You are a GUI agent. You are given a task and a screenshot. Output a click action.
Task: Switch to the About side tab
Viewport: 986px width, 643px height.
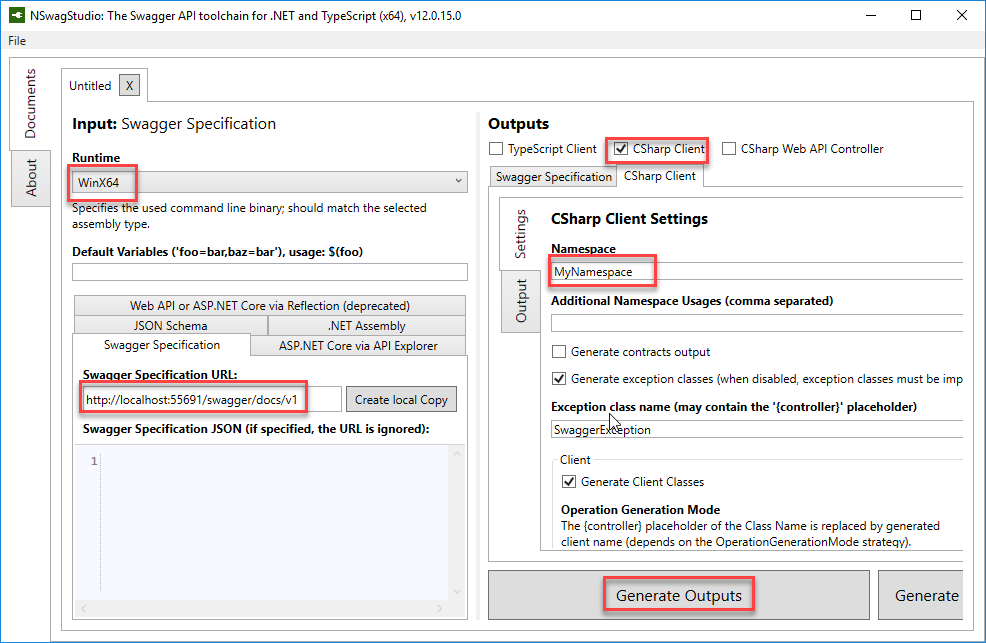pyautogui.click(x=30, y=178)
